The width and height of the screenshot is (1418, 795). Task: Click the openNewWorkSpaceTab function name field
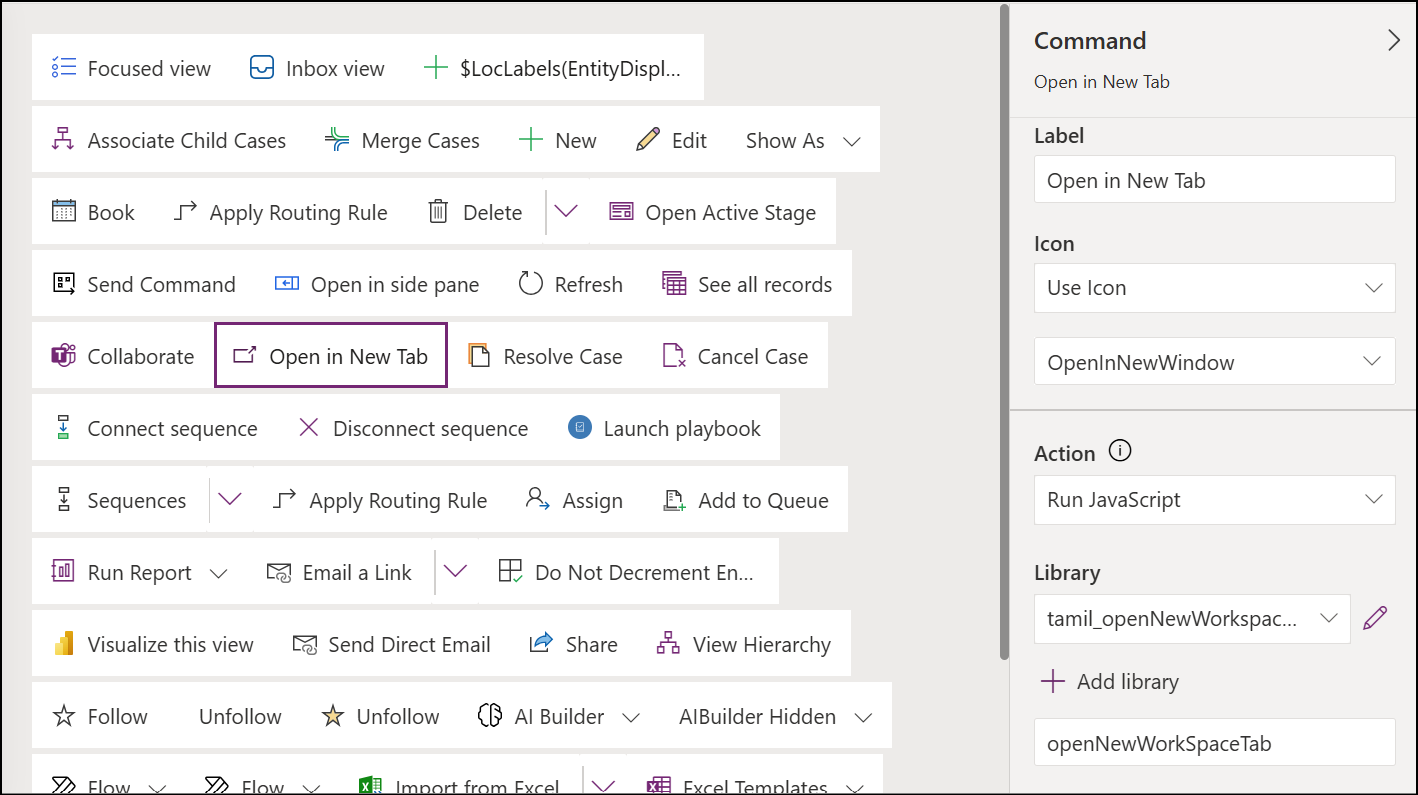[x=1214, y=743]
